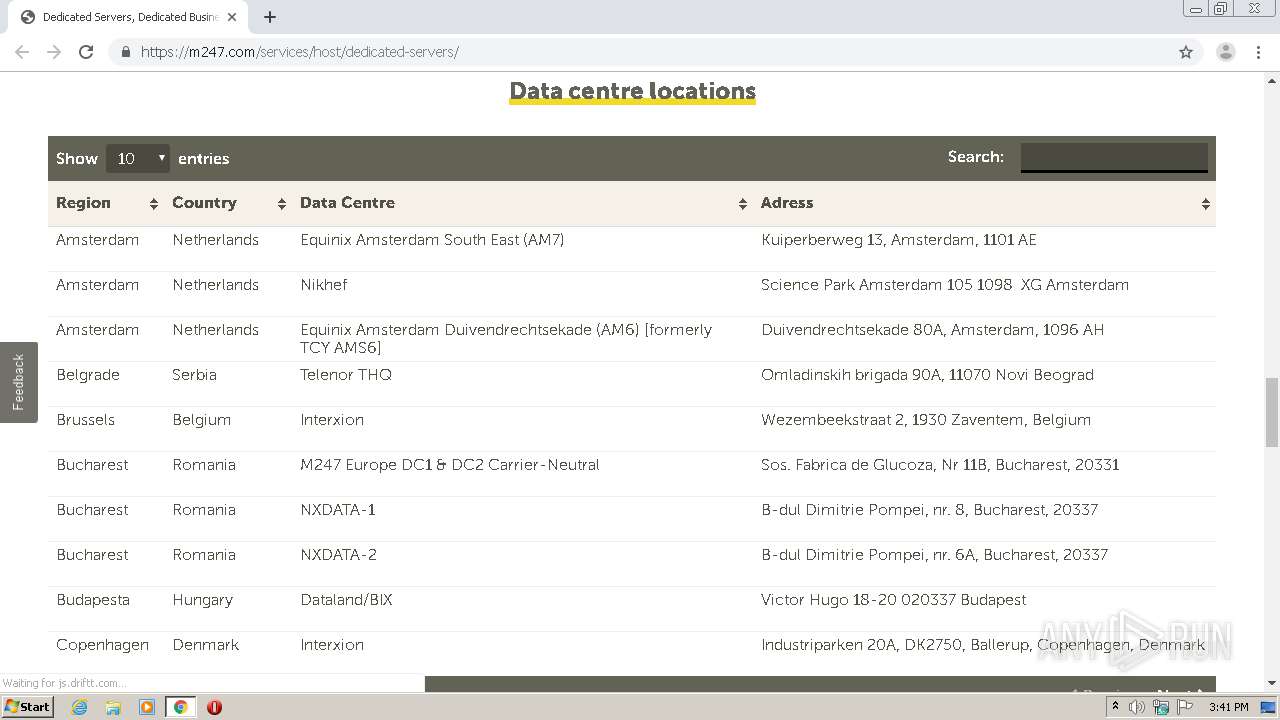Open Action Center flag icon
1280x720 pixels.
pos(1185,707)
